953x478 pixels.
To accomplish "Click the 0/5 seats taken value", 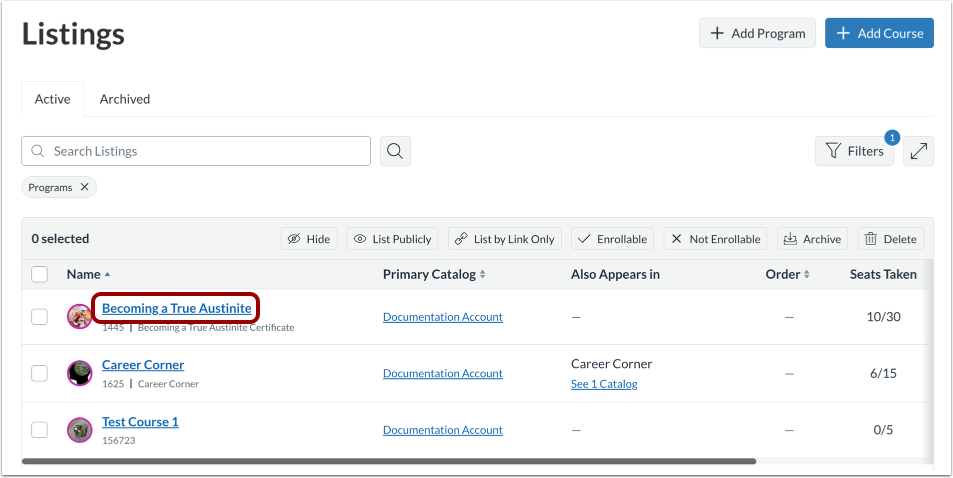I will coord(883,430).
